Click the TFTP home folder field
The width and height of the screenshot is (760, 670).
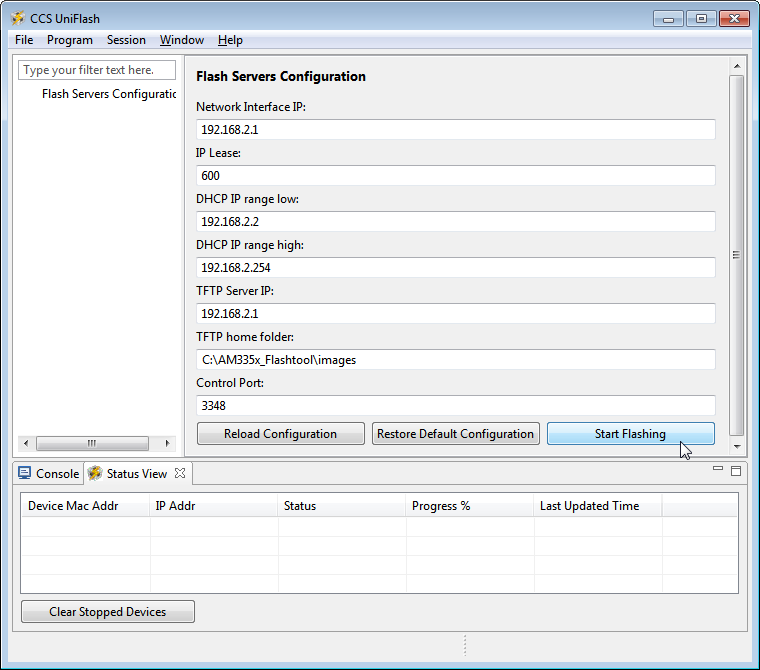[x=456, y=360]
